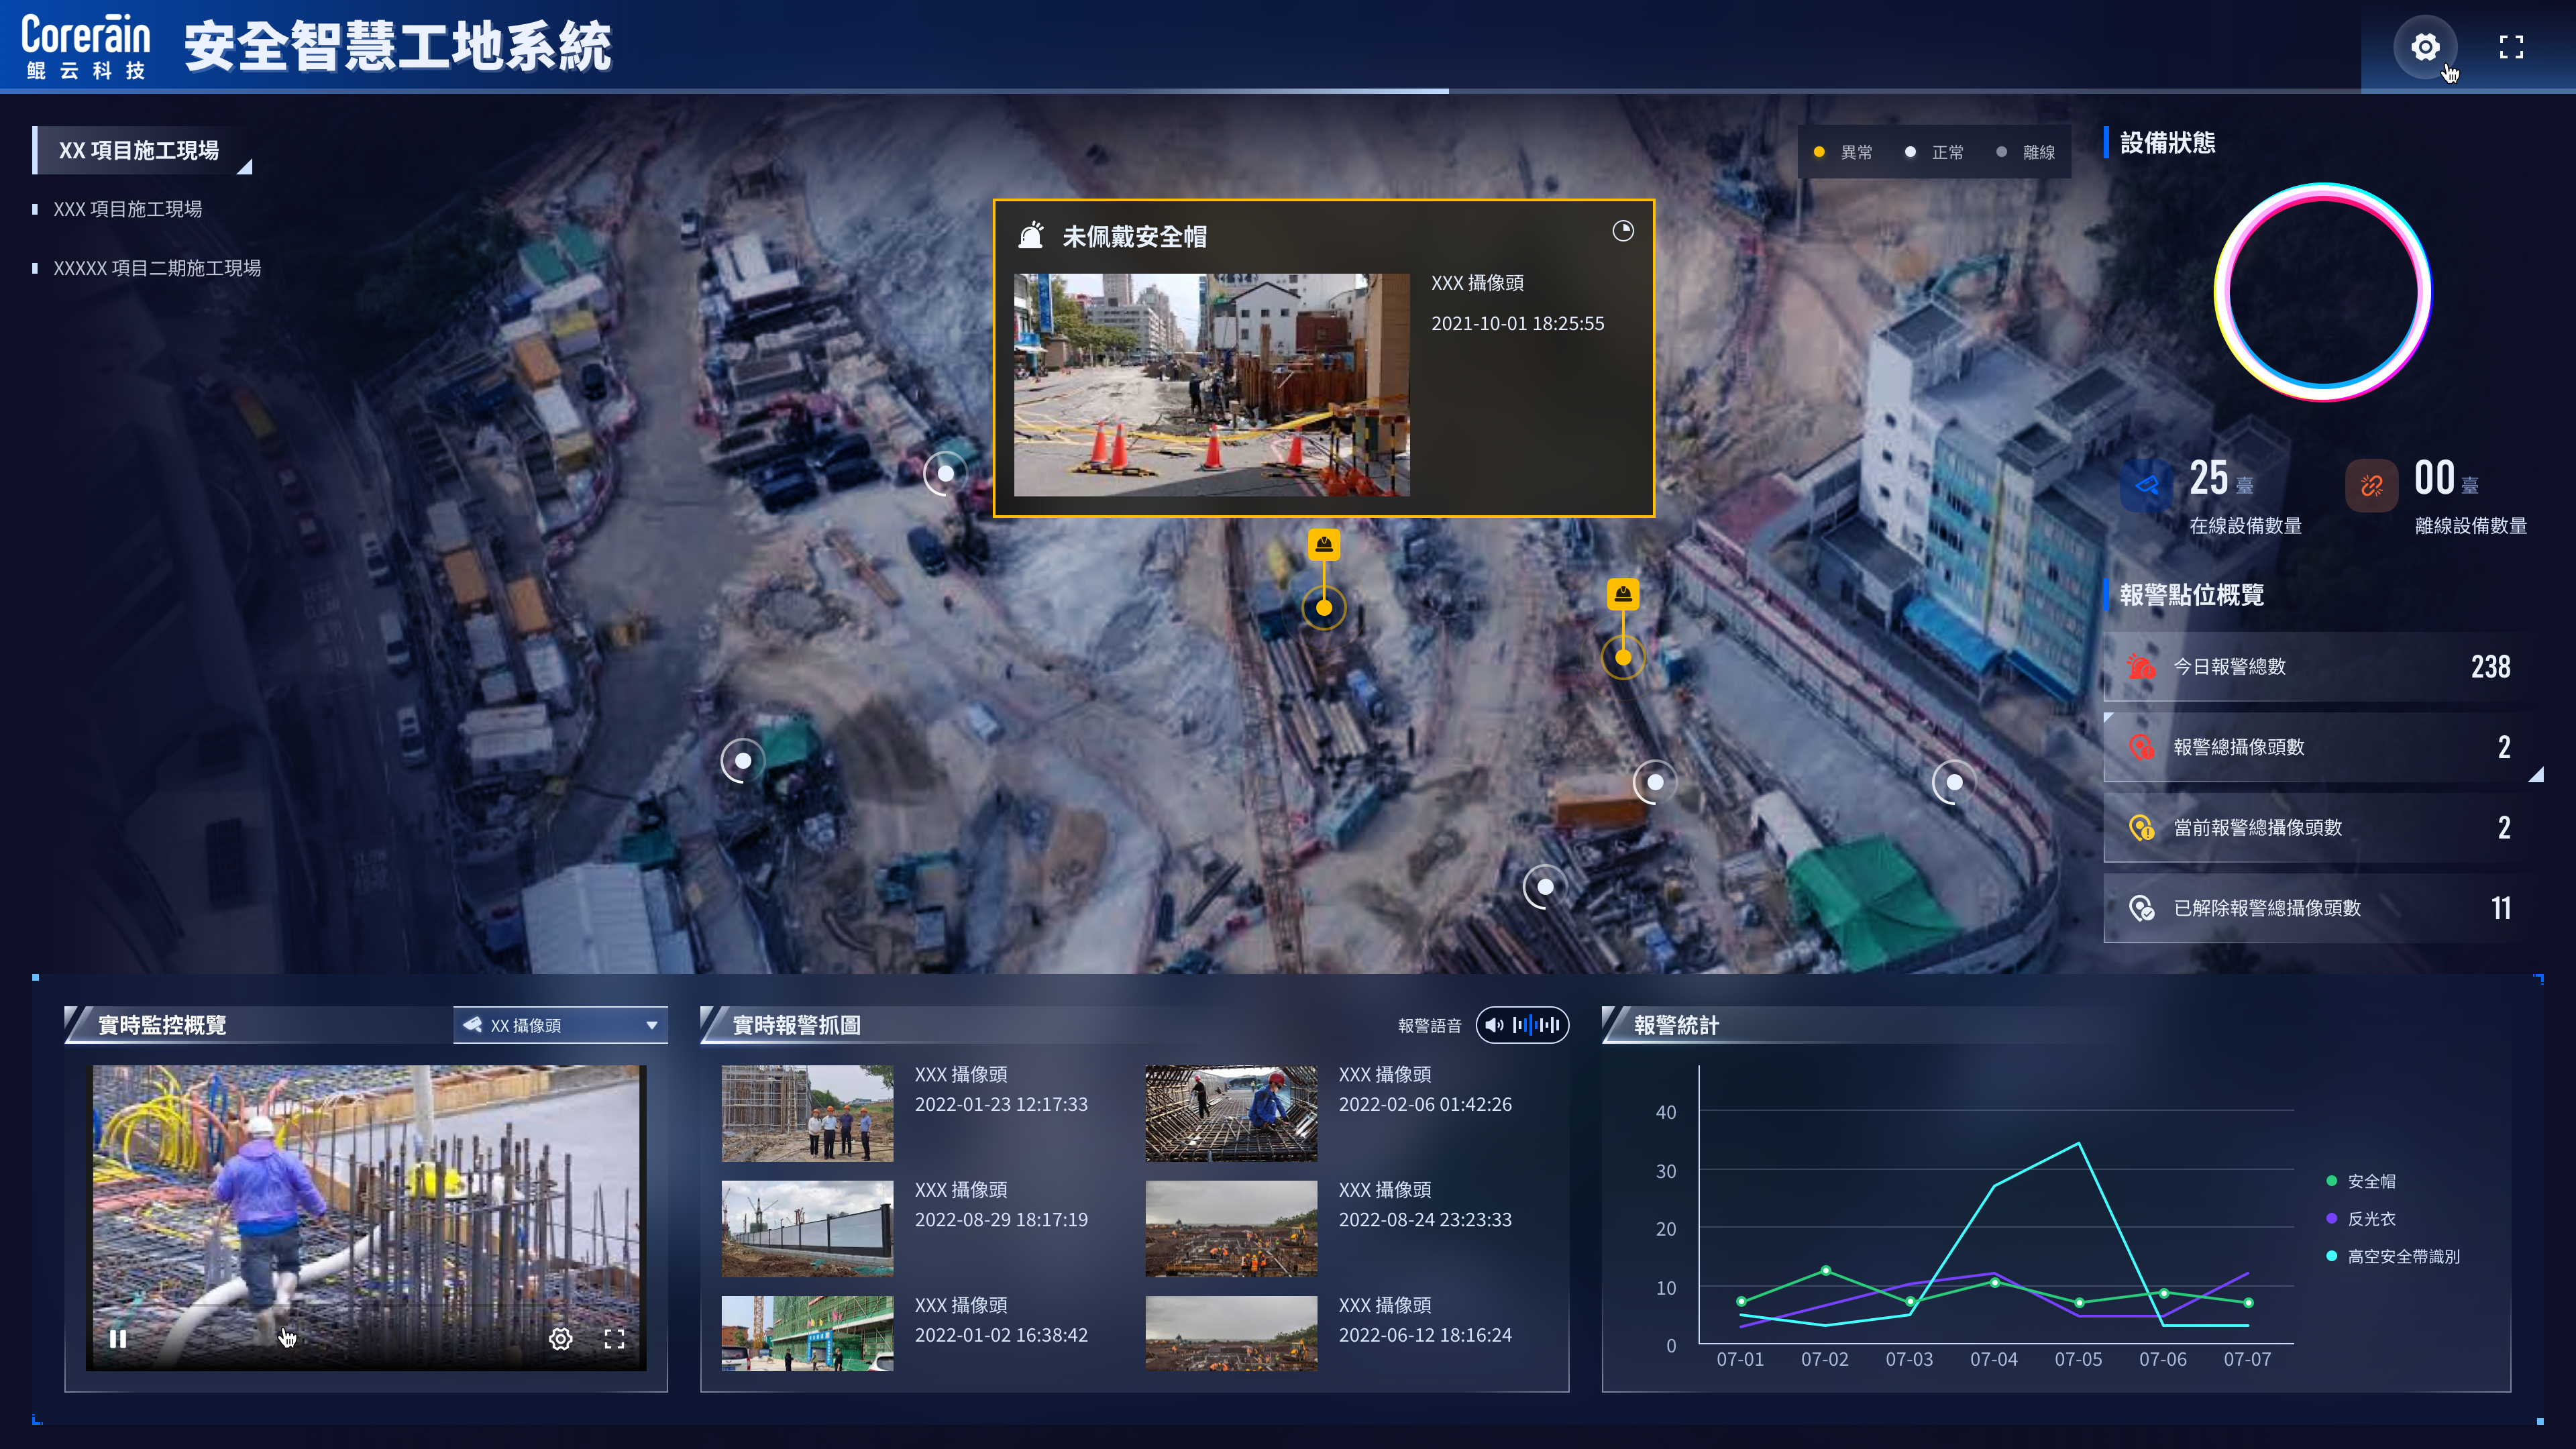The height and width of the screenshot is (1449, 2576).
Task: Click the clock icon in alarm popup
Action: click(x=1622, y=231)
